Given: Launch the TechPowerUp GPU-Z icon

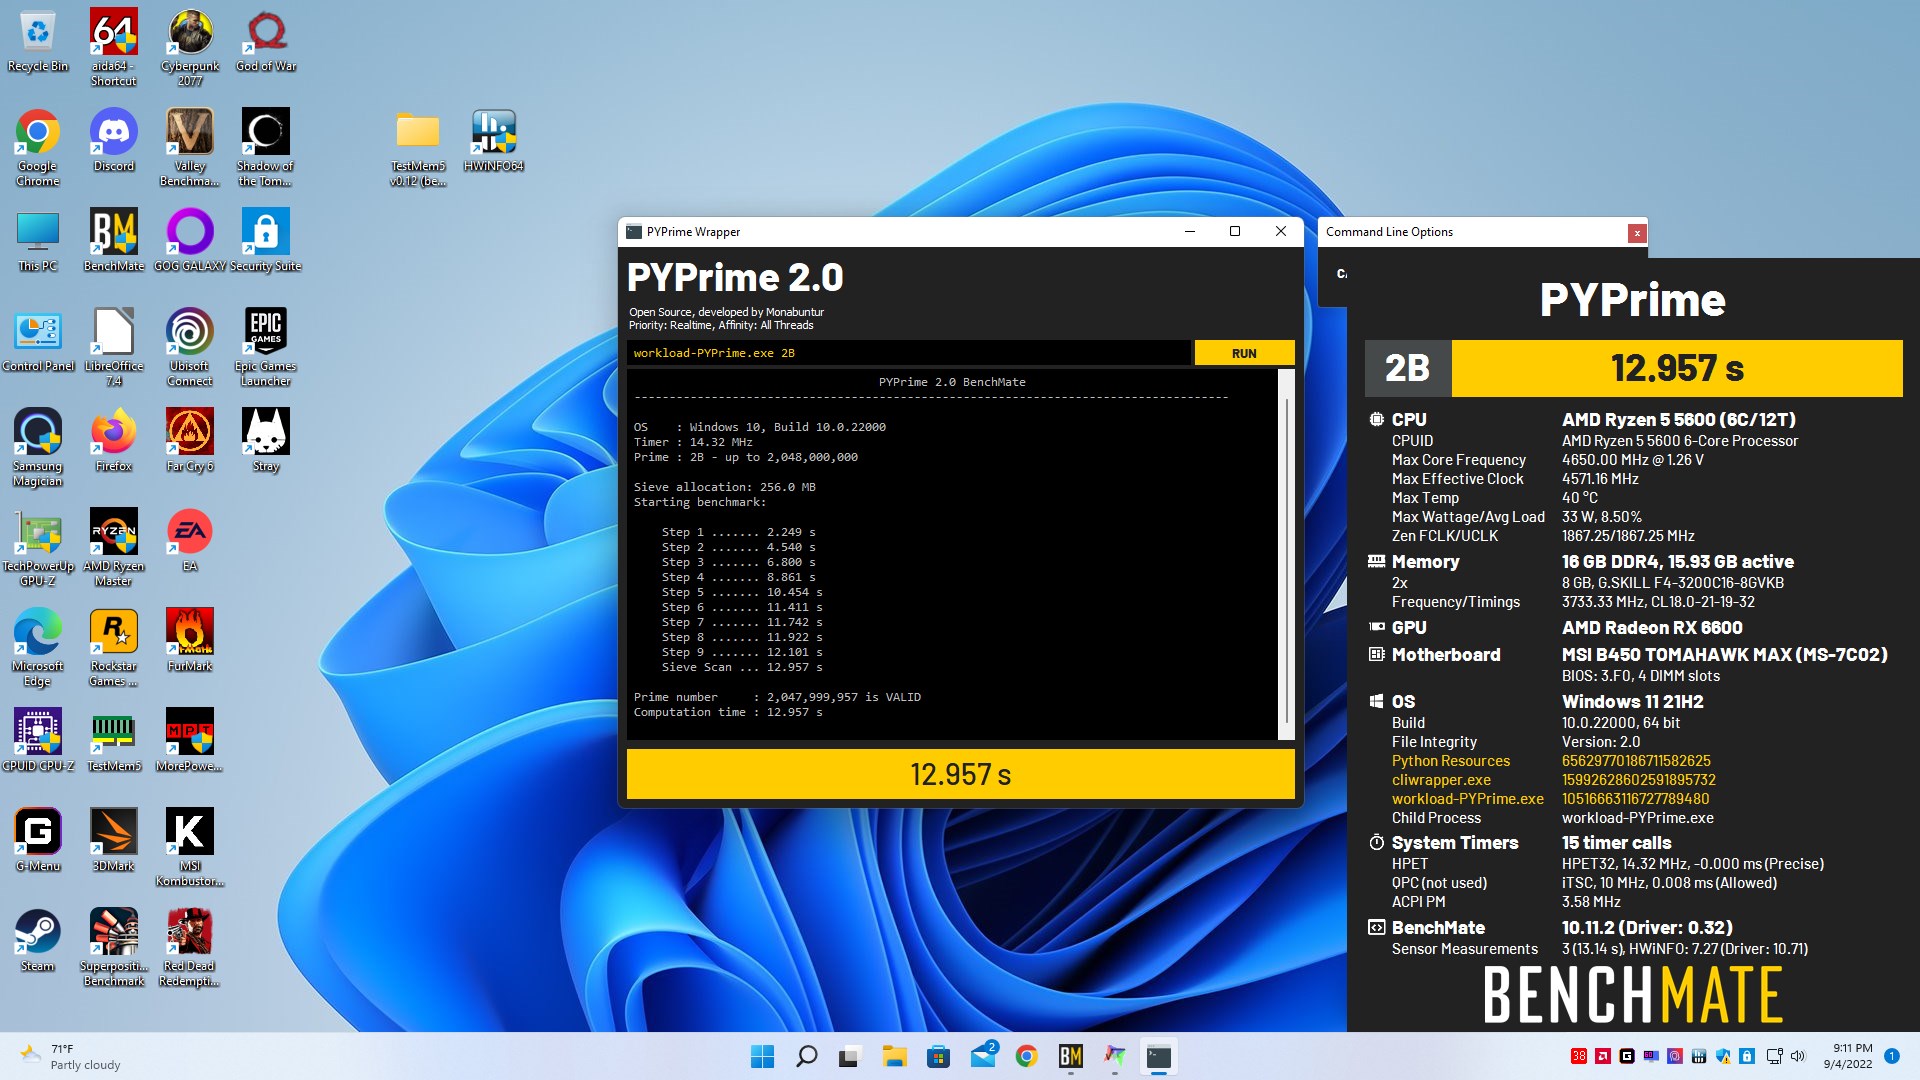Looking at the screenshot, I should tap(38, 548).
